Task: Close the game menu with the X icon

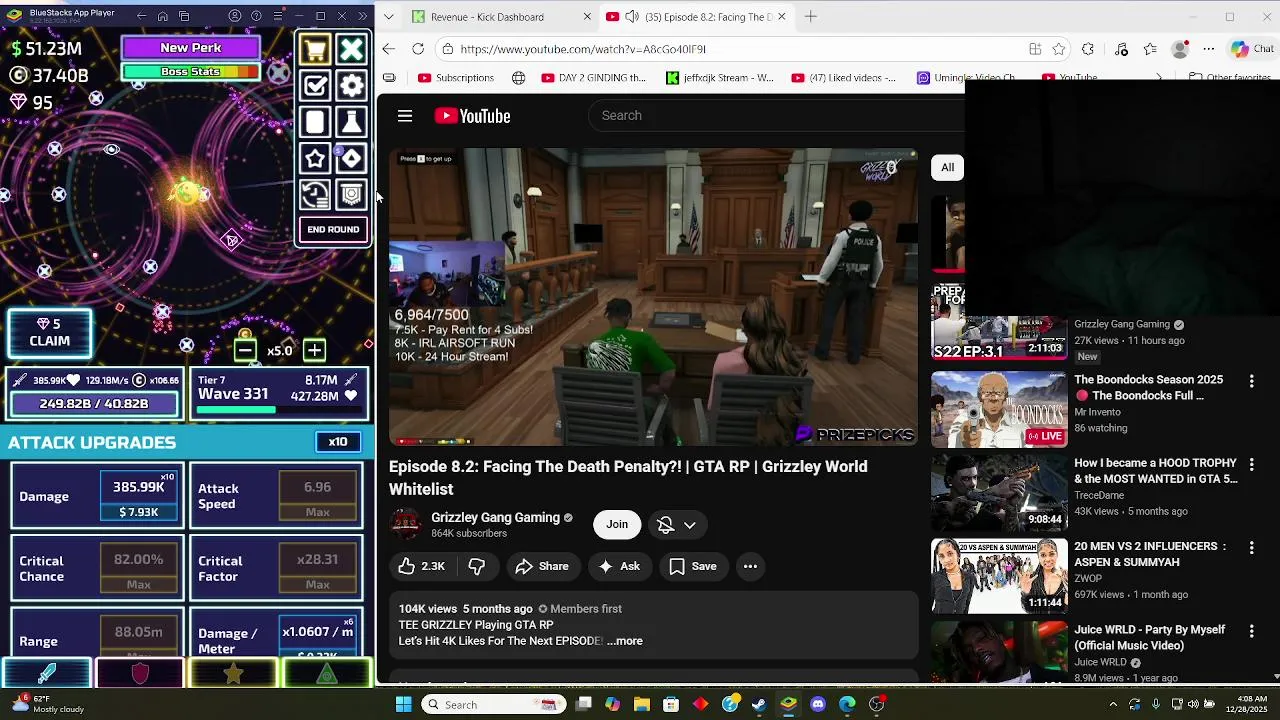Action: [x=351, y=50]
